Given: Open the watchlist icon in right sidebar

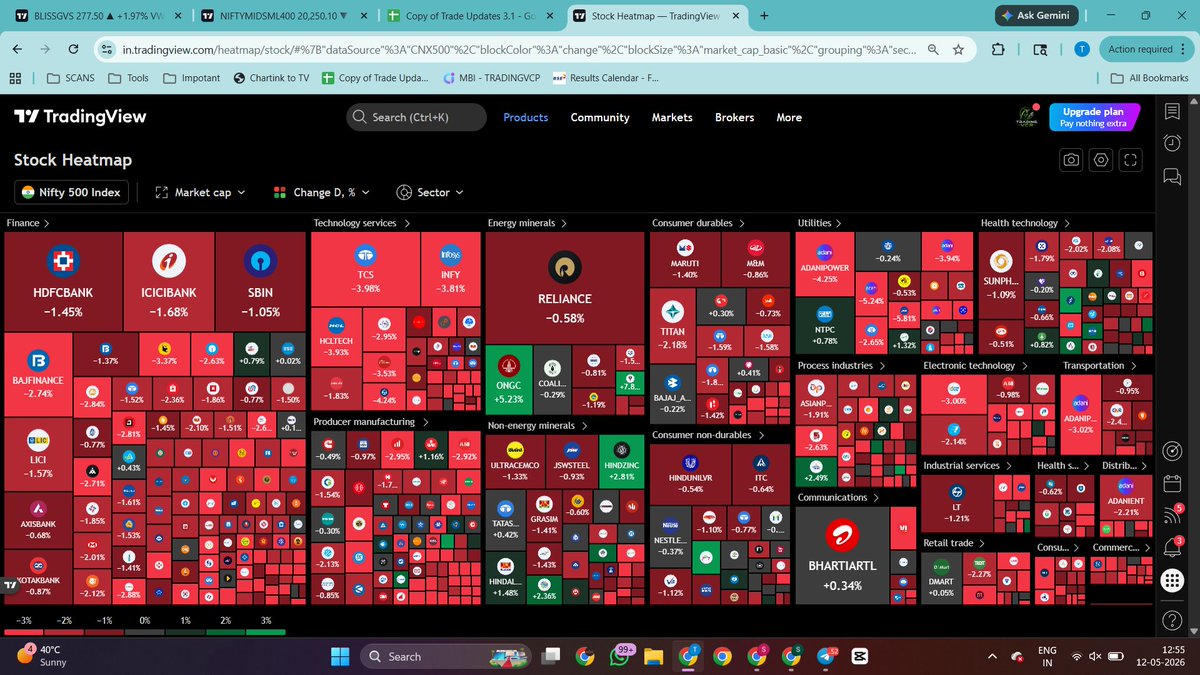Looking at the screenshot, I should coord(1174,113).
